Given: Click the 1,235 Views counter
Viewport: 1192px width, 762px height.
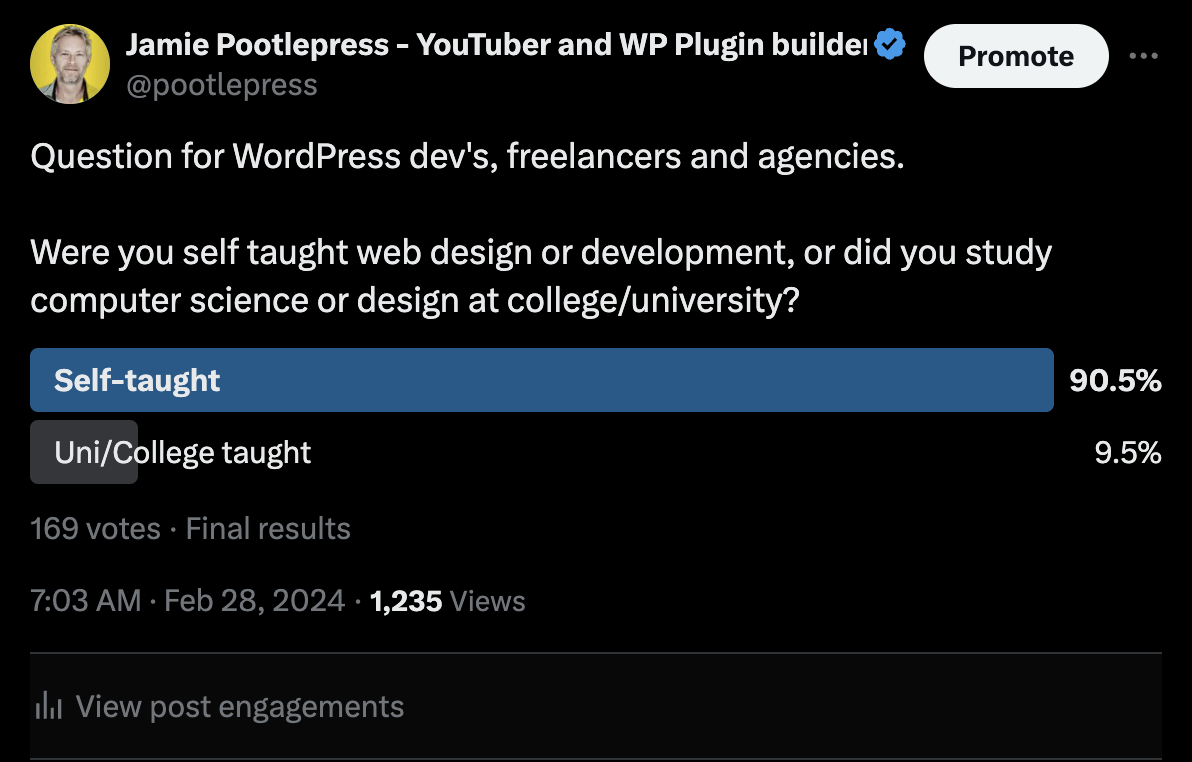Looking at the screenshot, I should pyautogui.click(x=447, y=601).
